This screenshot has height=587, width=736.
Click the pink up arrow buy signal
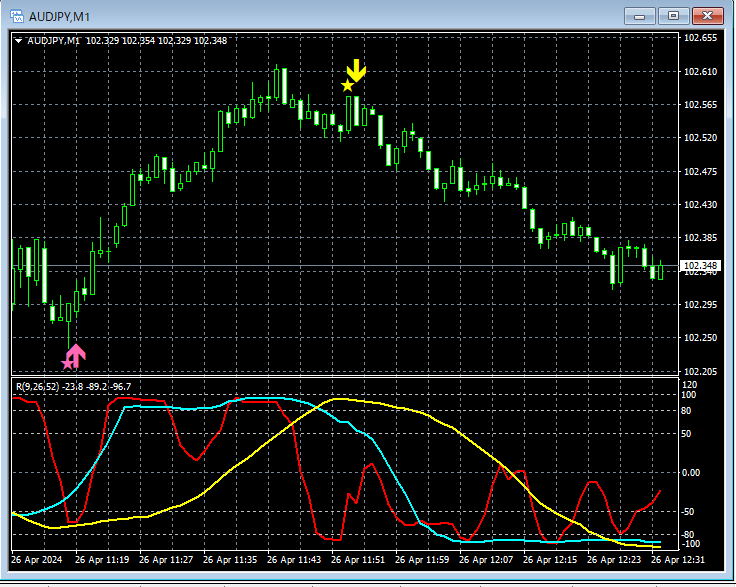pos(77,355)
